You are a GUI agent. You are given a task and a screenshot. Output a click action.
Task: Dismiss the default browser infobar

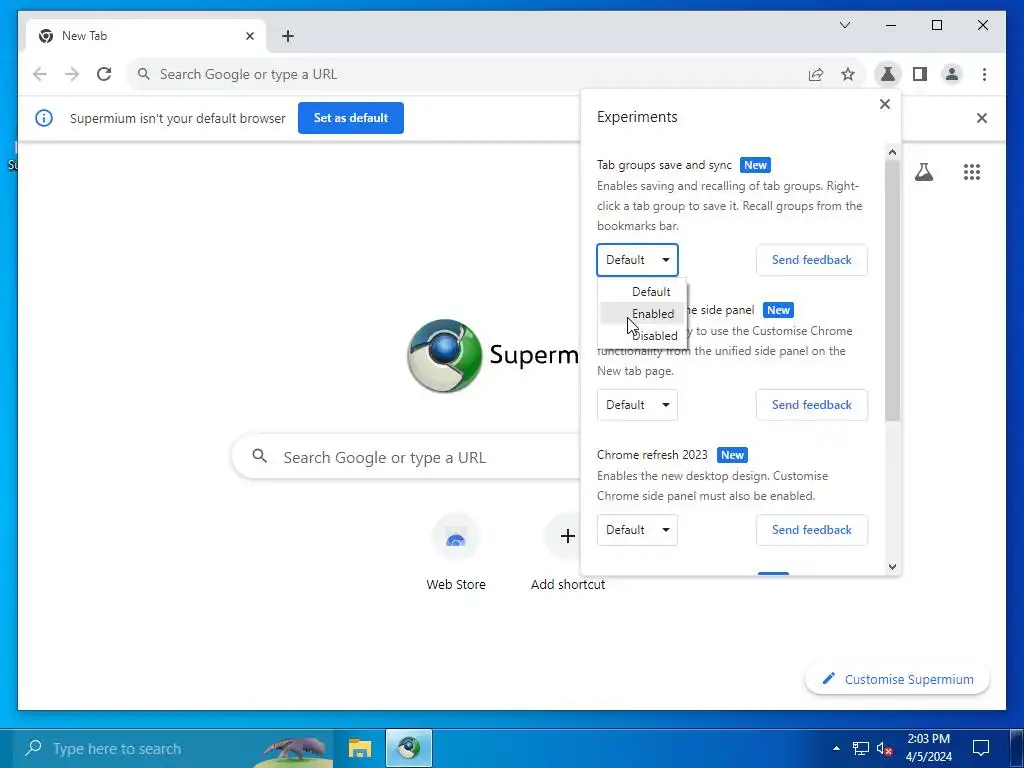coord(982,118)
